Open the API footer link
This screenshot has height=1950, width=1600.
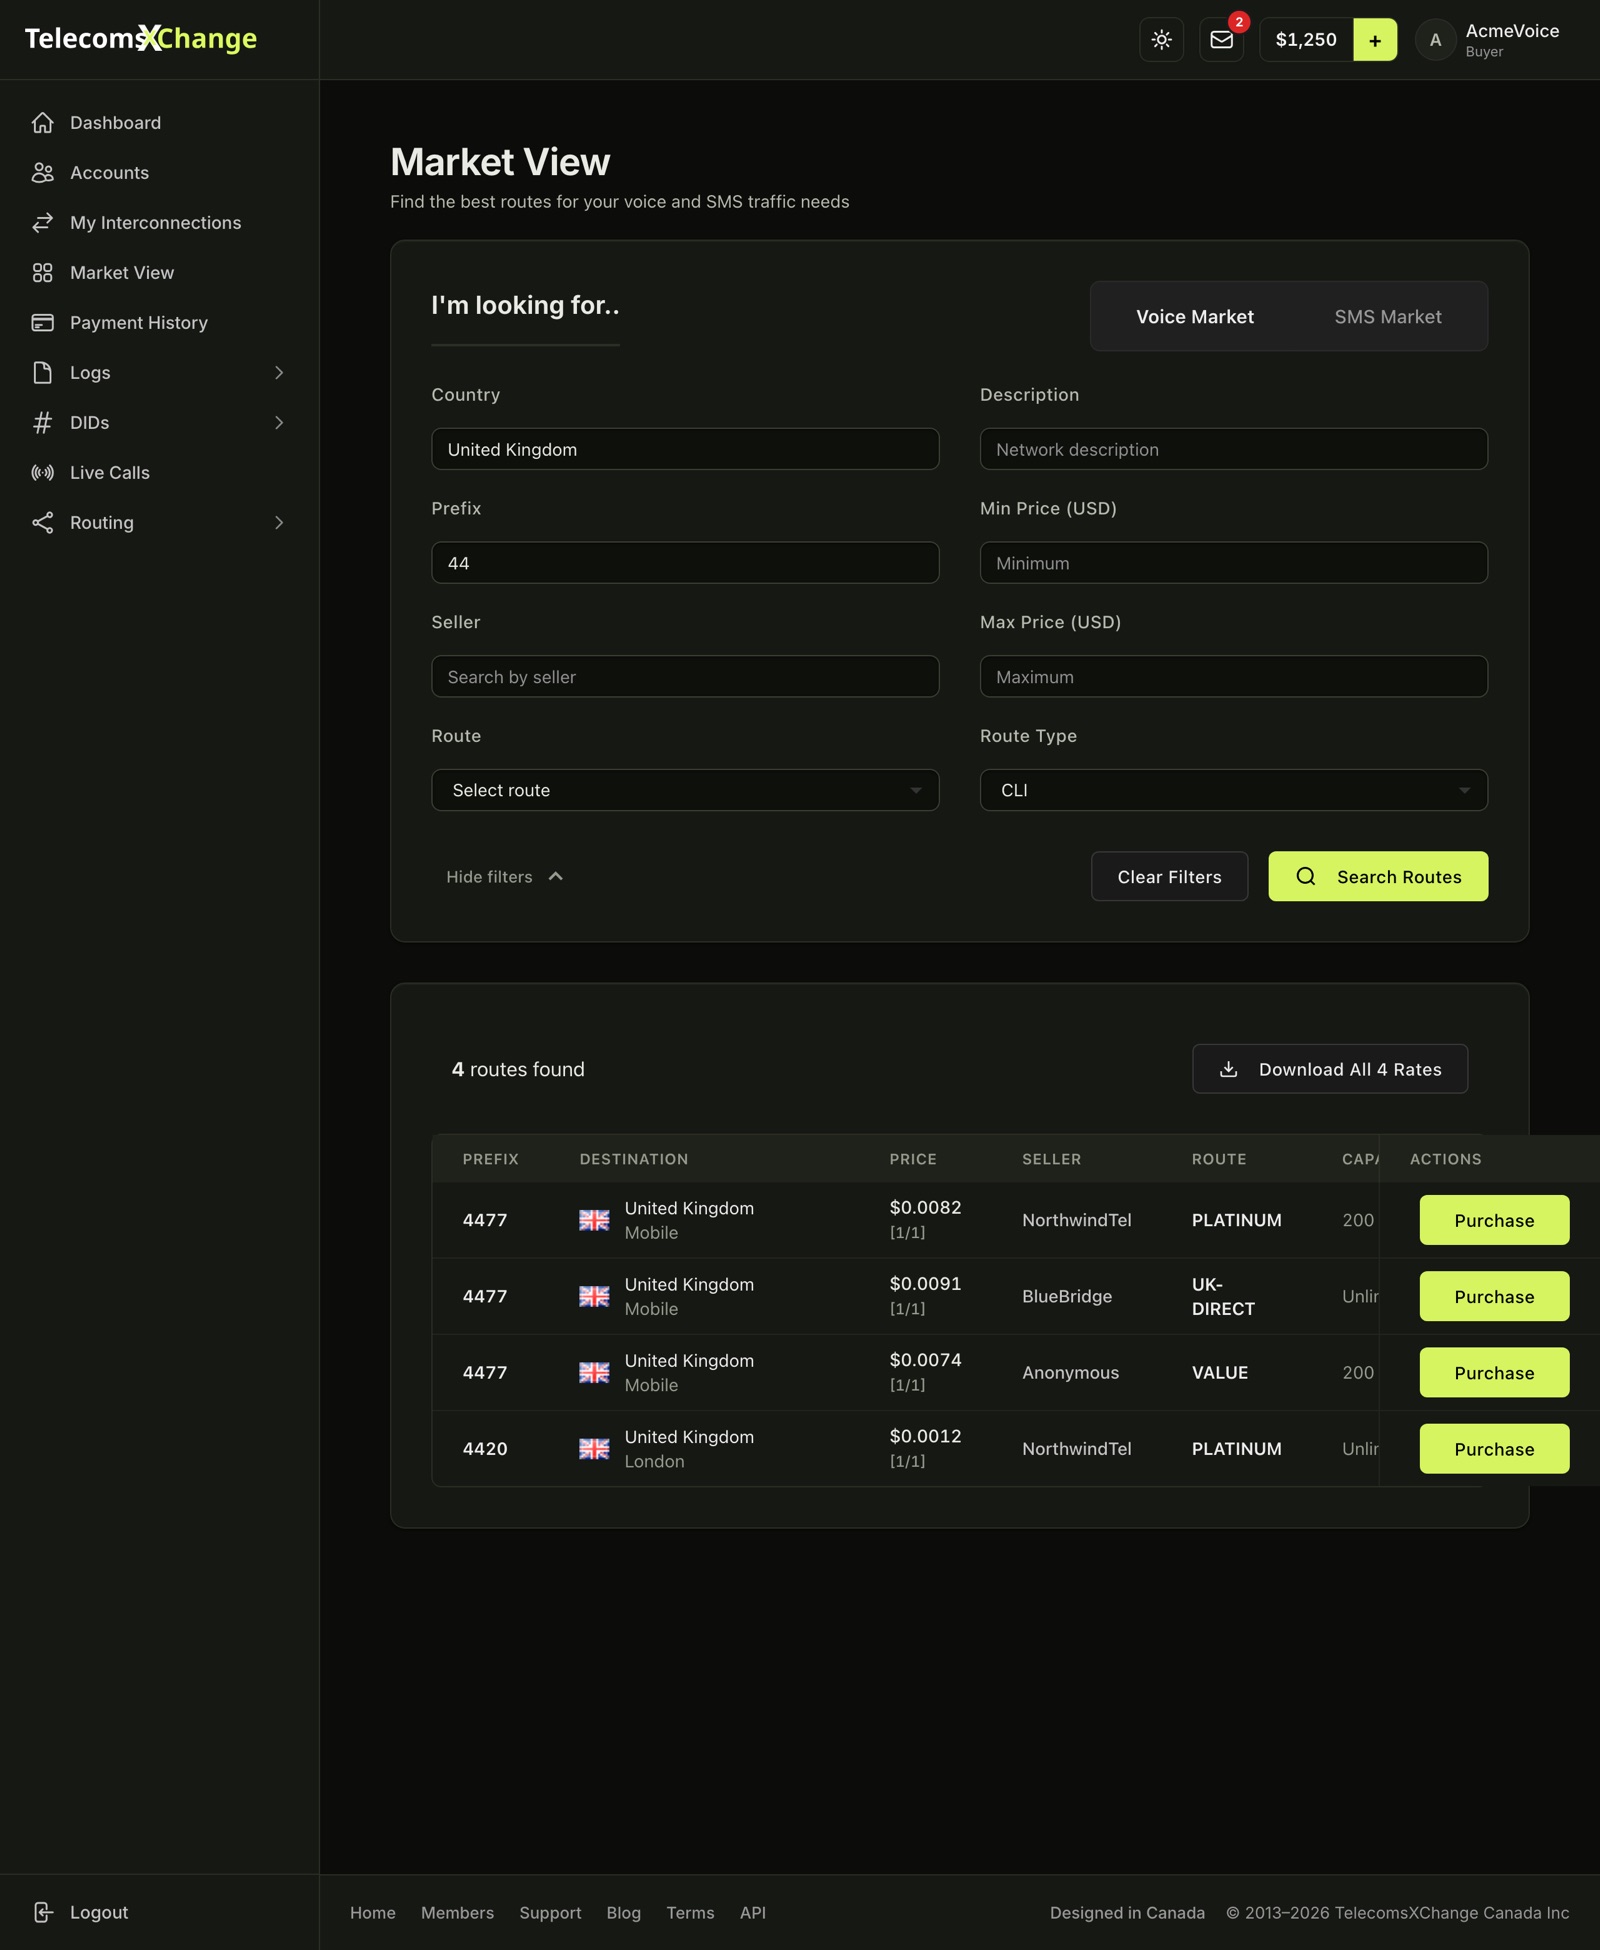pos(753,1912)
